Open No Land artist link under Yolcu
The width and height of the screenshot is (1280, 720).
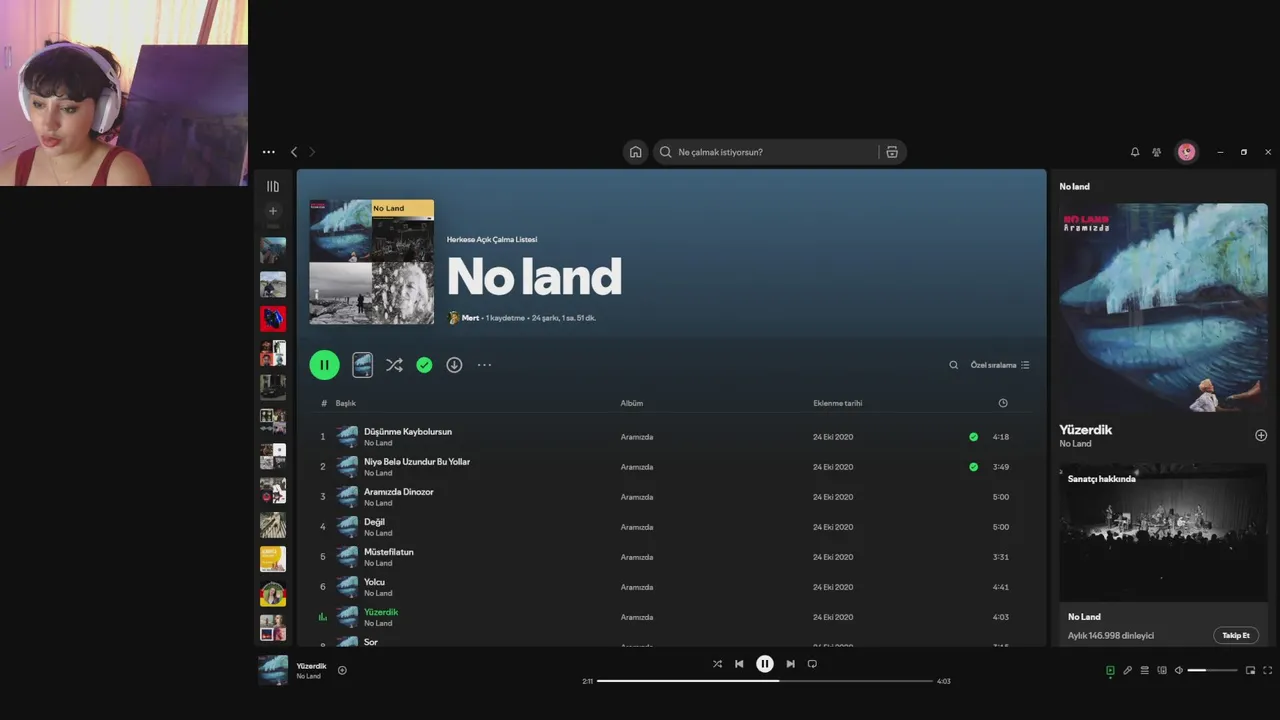click(378, 593)
